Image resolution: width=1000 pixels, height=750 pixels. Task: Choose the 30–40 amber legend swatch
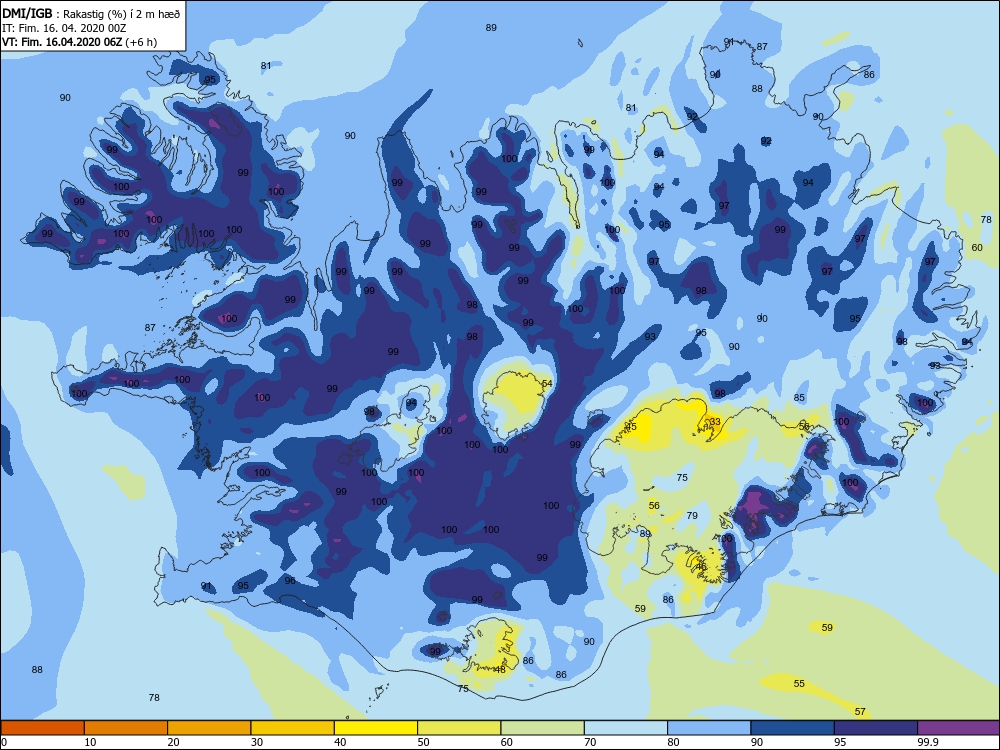tap(293, 728)
